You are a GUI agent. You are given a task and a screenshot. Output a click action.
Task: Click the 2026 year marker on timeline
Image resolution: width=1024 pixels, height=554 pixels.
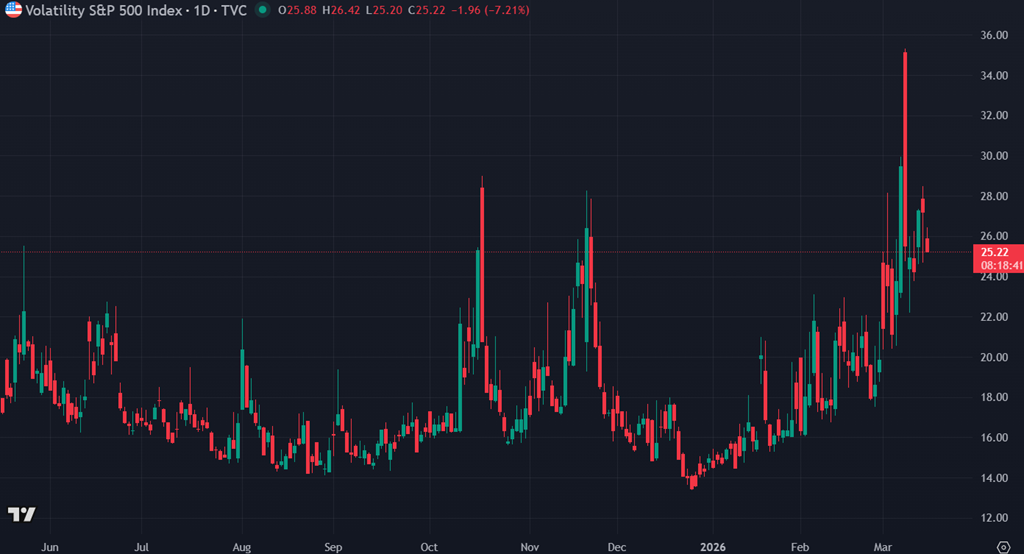tap(711, 547)
